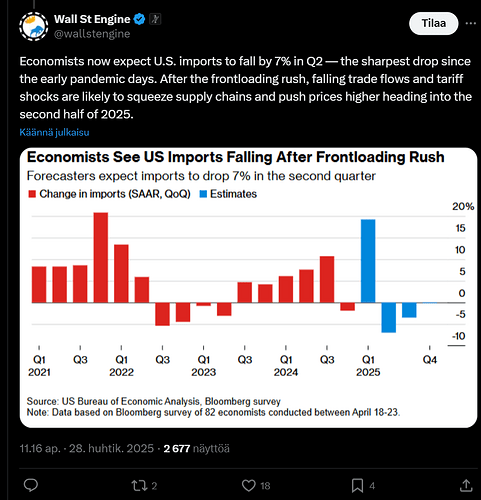Viewport: 481px width, 500px height.
Task: Open the @wallstengine handle link
Action: coord(92,34)
